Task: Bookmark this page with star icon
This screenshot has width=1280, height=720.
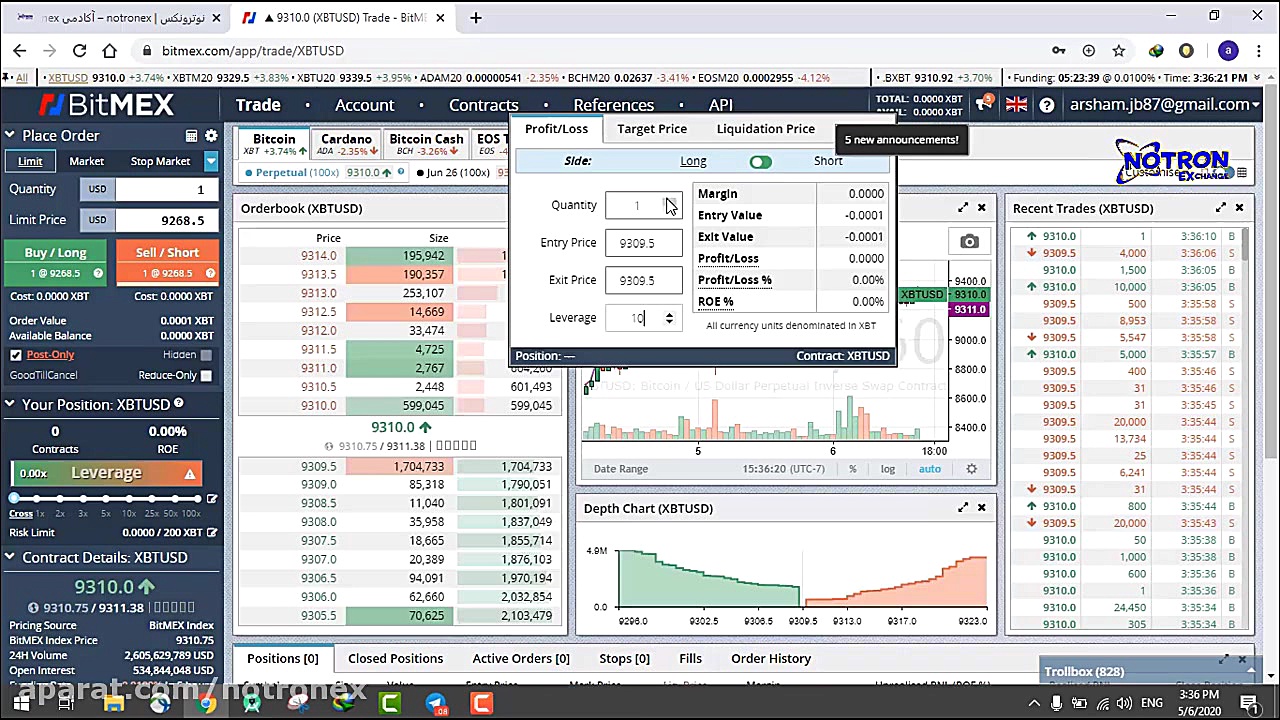Action: tap(1119, 50)
